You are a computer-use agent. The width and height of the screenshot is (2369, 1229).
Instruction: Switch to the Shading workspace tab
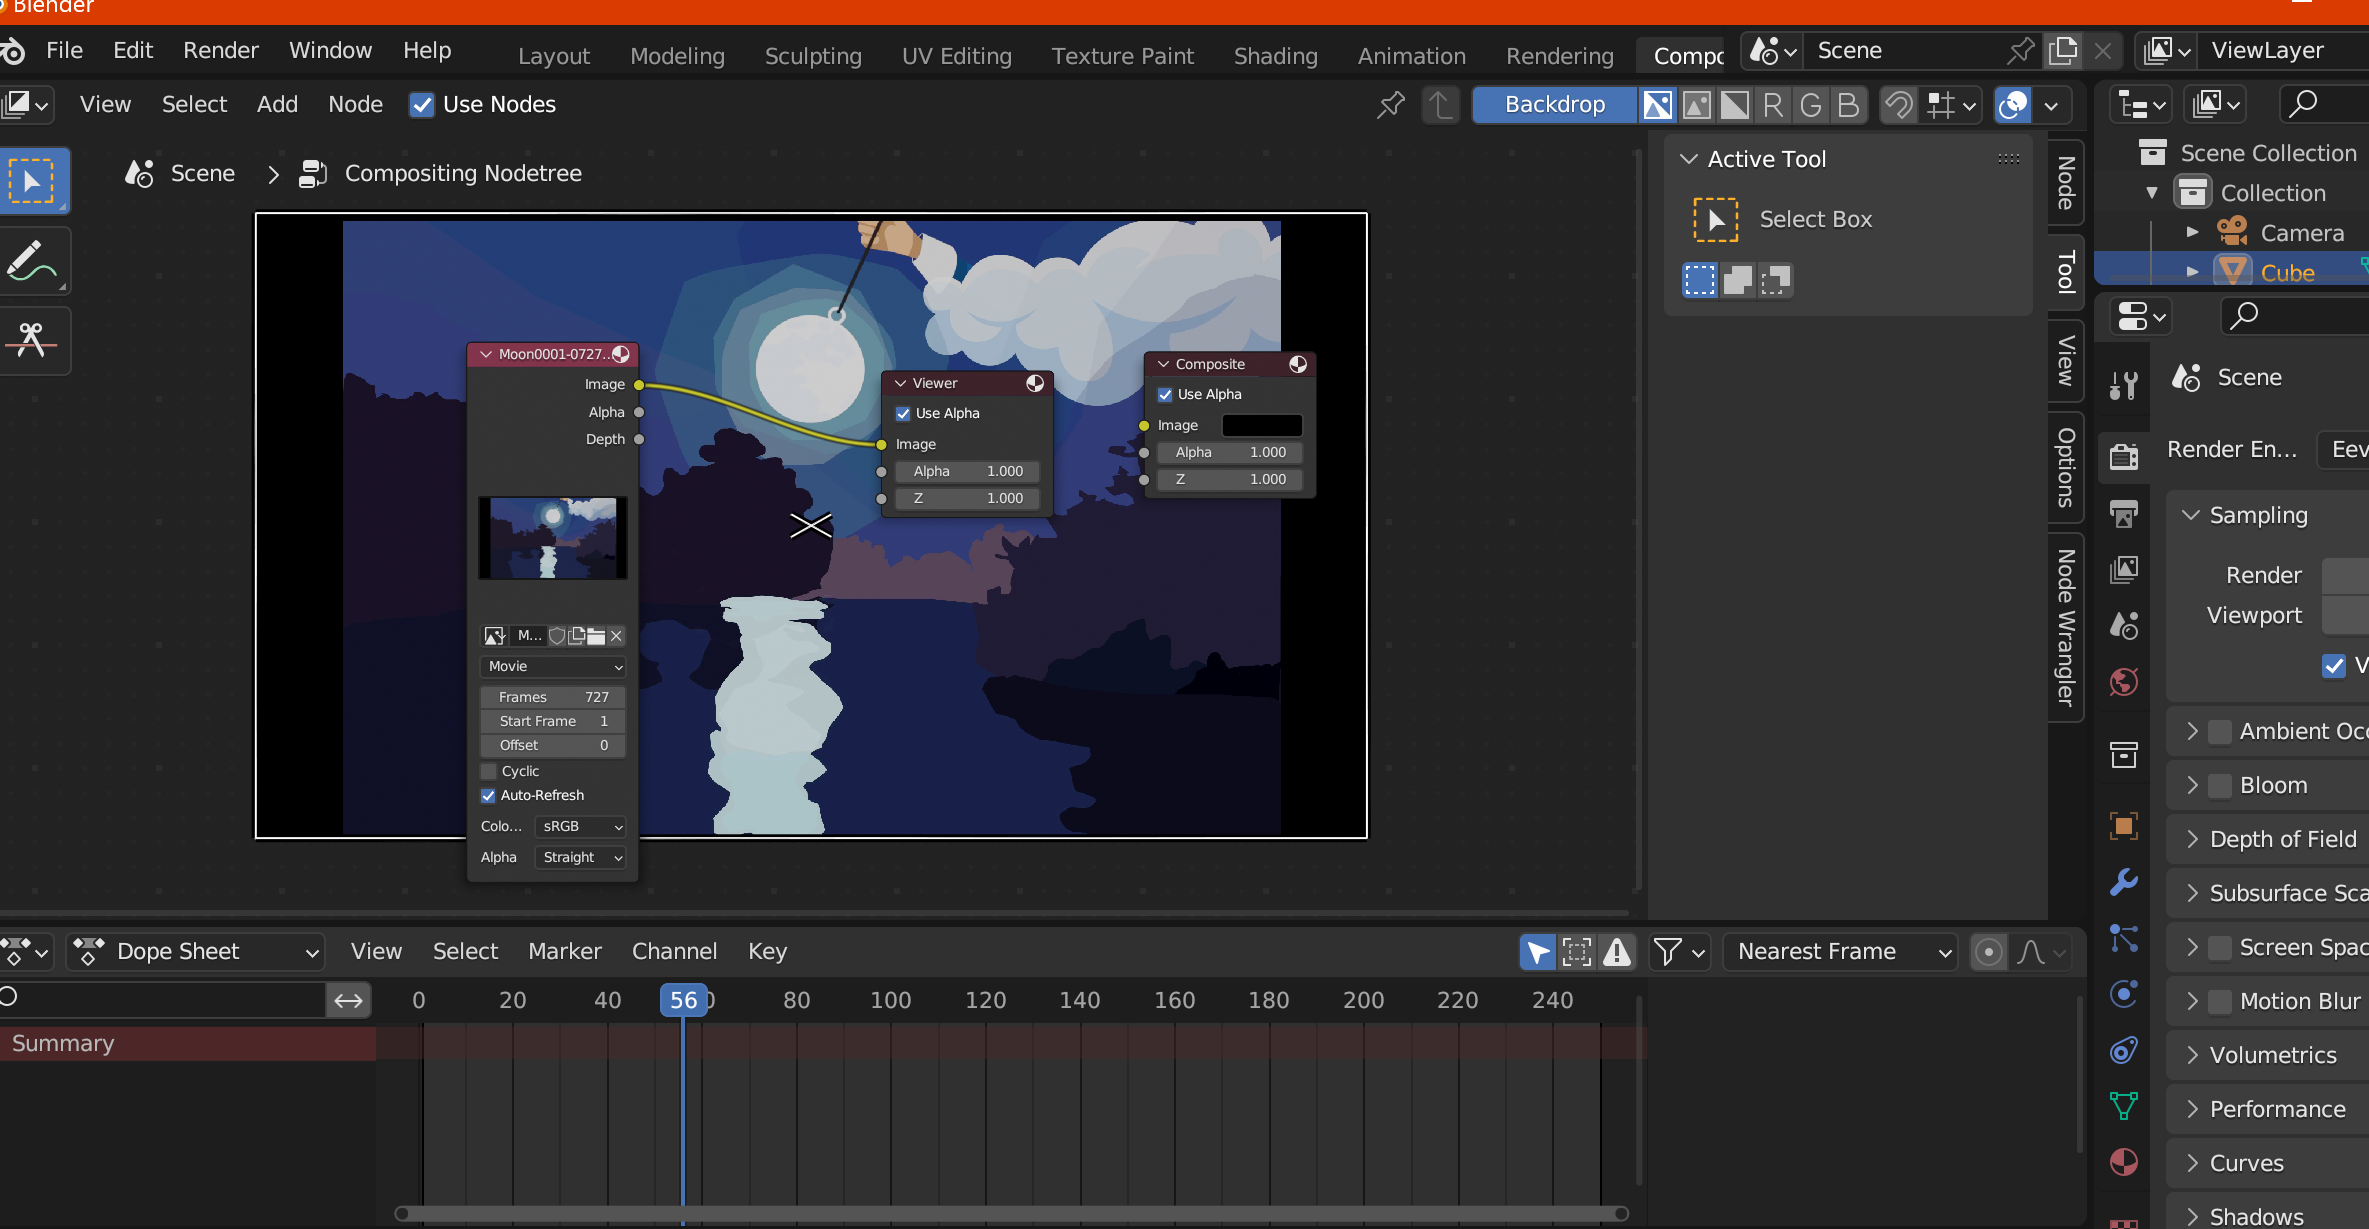(1275, 56)
